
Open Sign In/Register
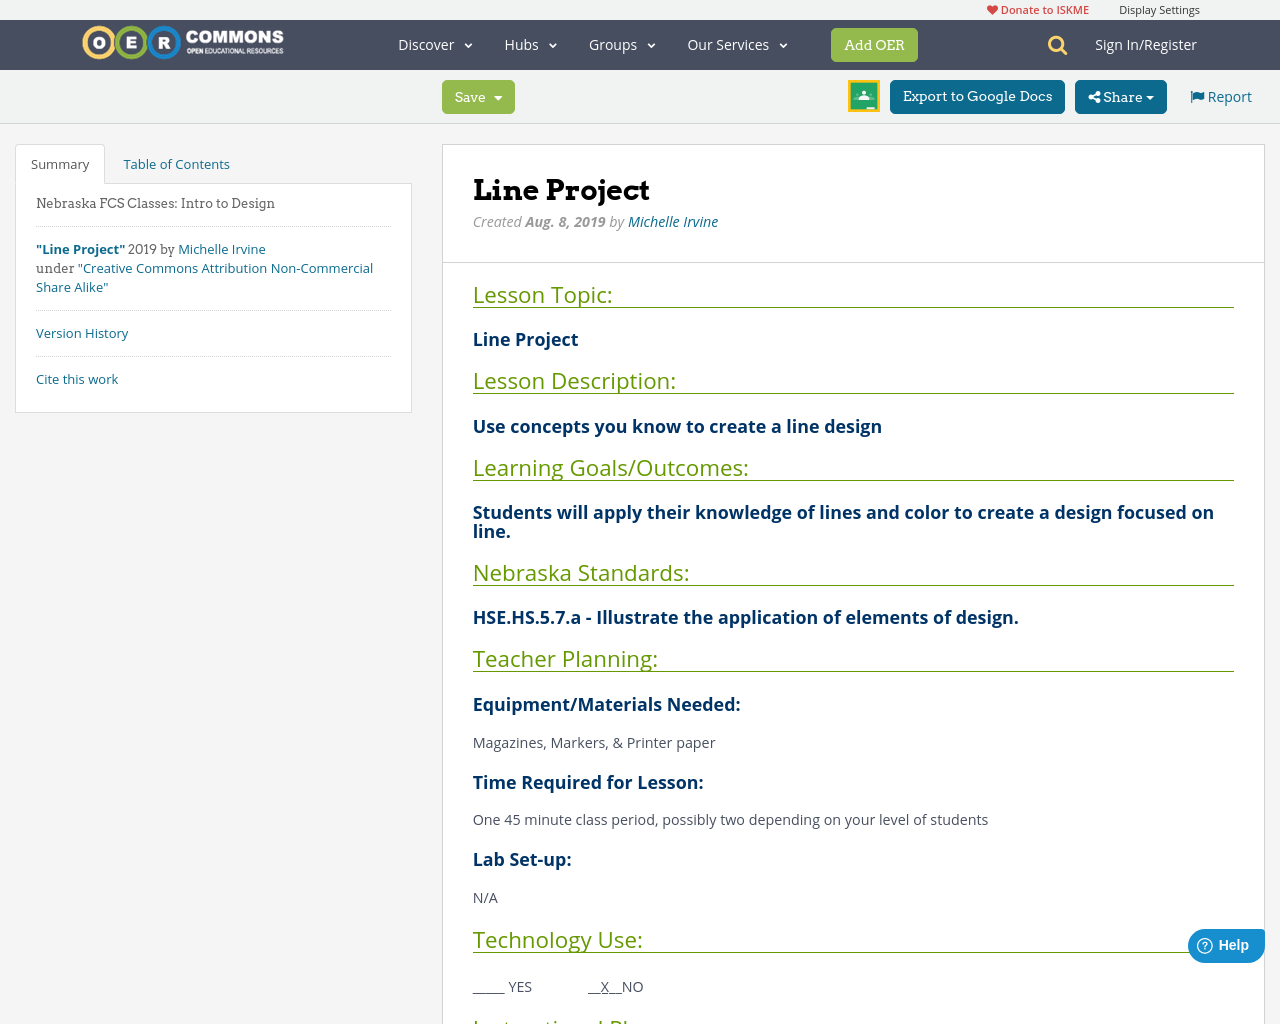(1145, 43)
